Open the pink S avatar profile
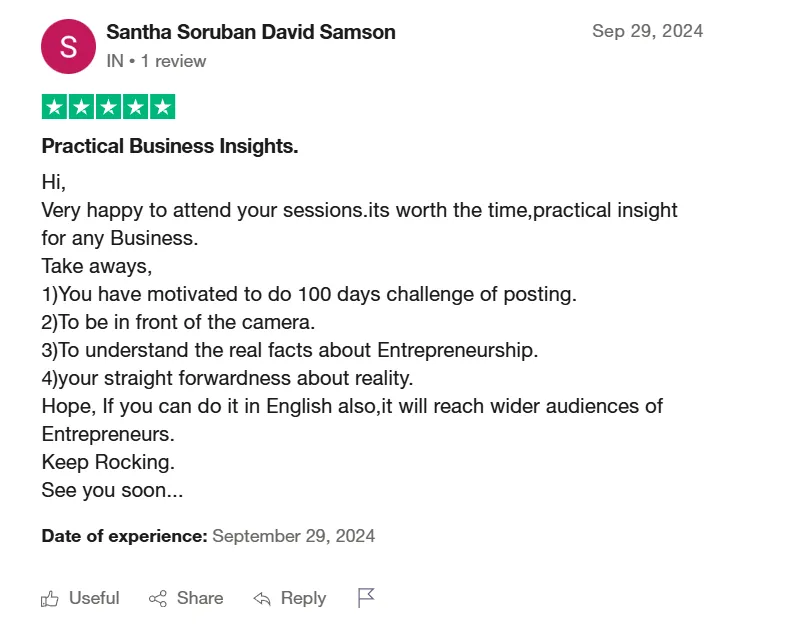Image resolution: width=786 pixels, height=633 pixels. 69,47
